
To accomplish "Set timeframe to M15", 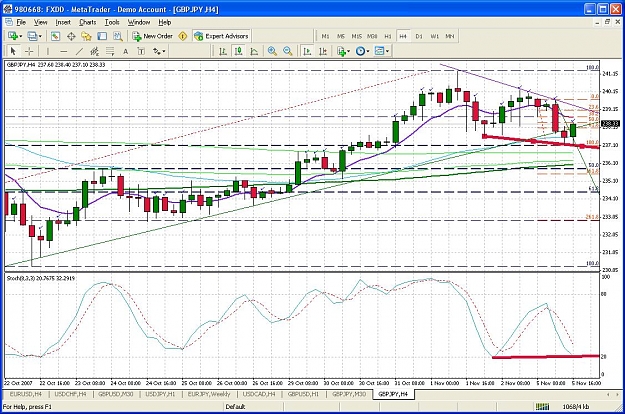I will [x=356, y=36].
